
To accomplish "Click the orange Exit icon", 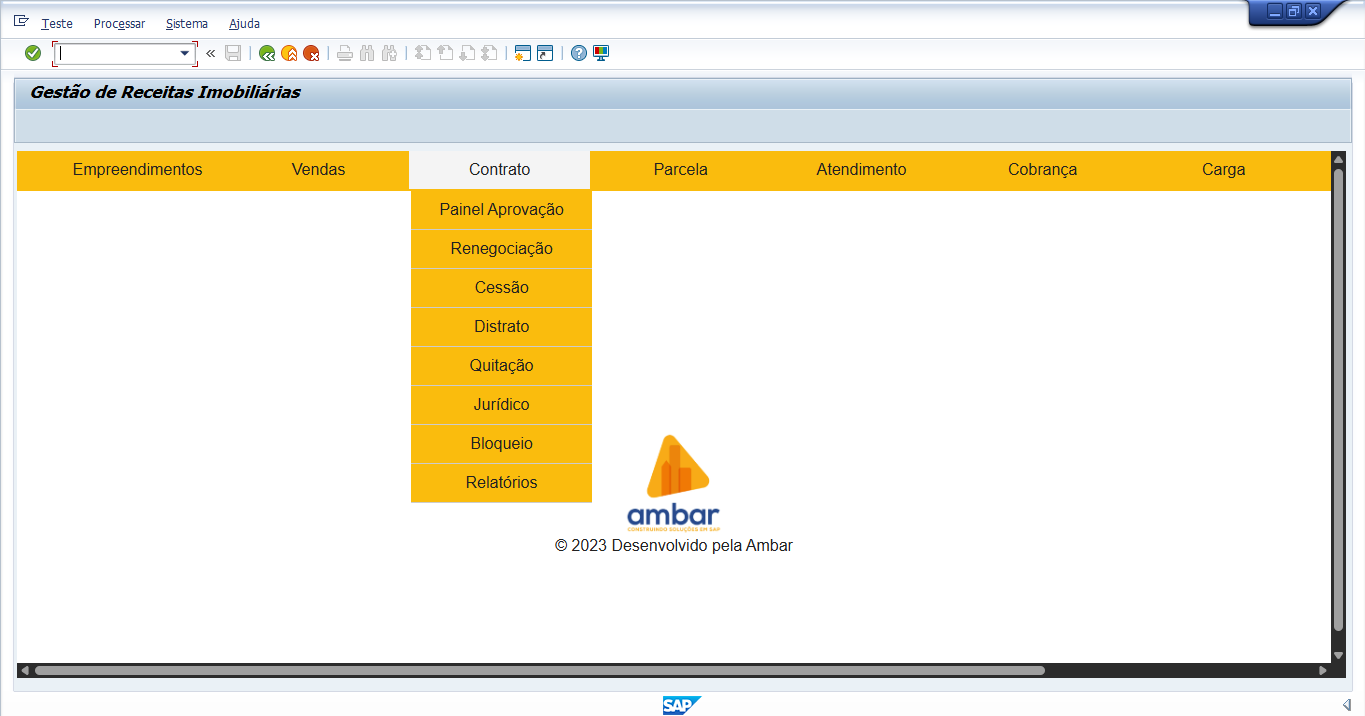I will coord(289,53).
